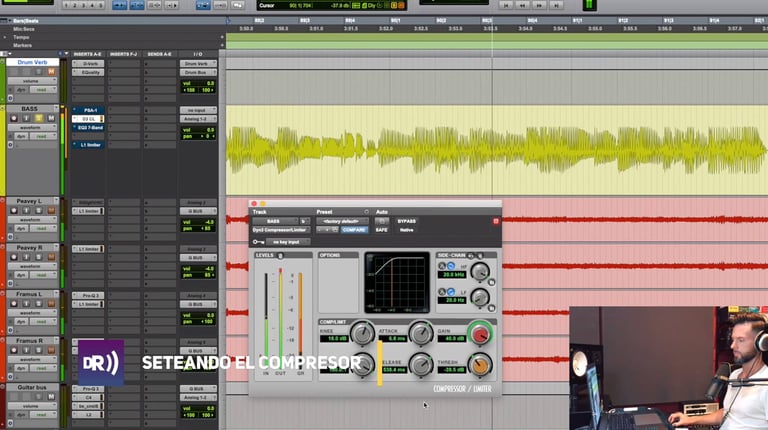The image size is (768, 430).
Task: Unmute the Framus L track
Action: pyautogui.click(x=51, y=304)
